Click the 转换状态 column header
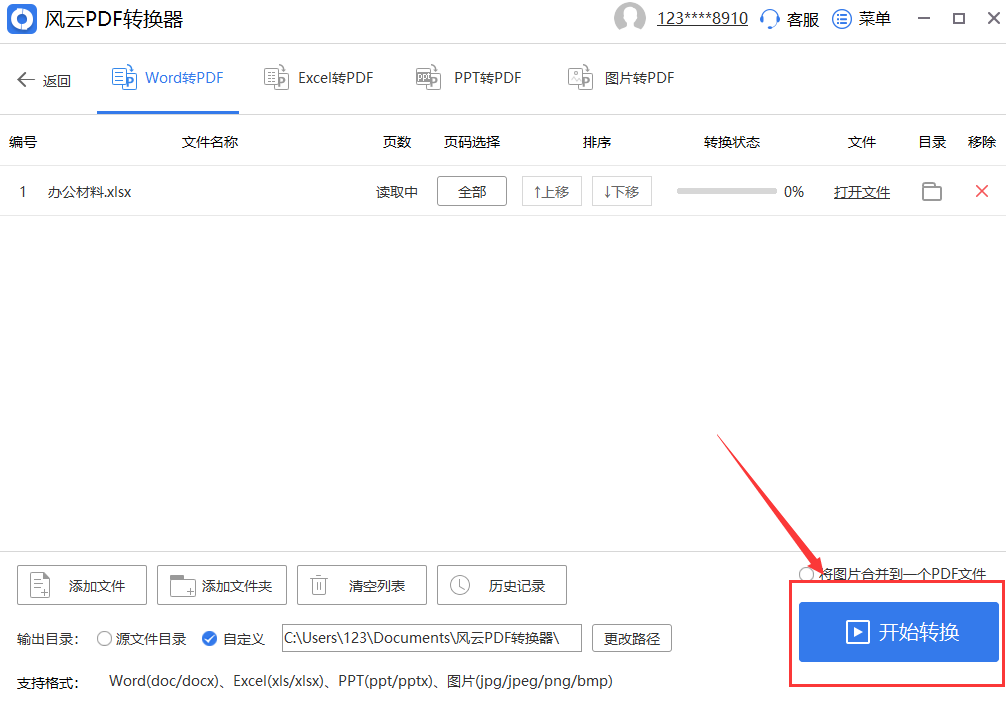Screen dimensions: 1006x701 tap(731, 142)
